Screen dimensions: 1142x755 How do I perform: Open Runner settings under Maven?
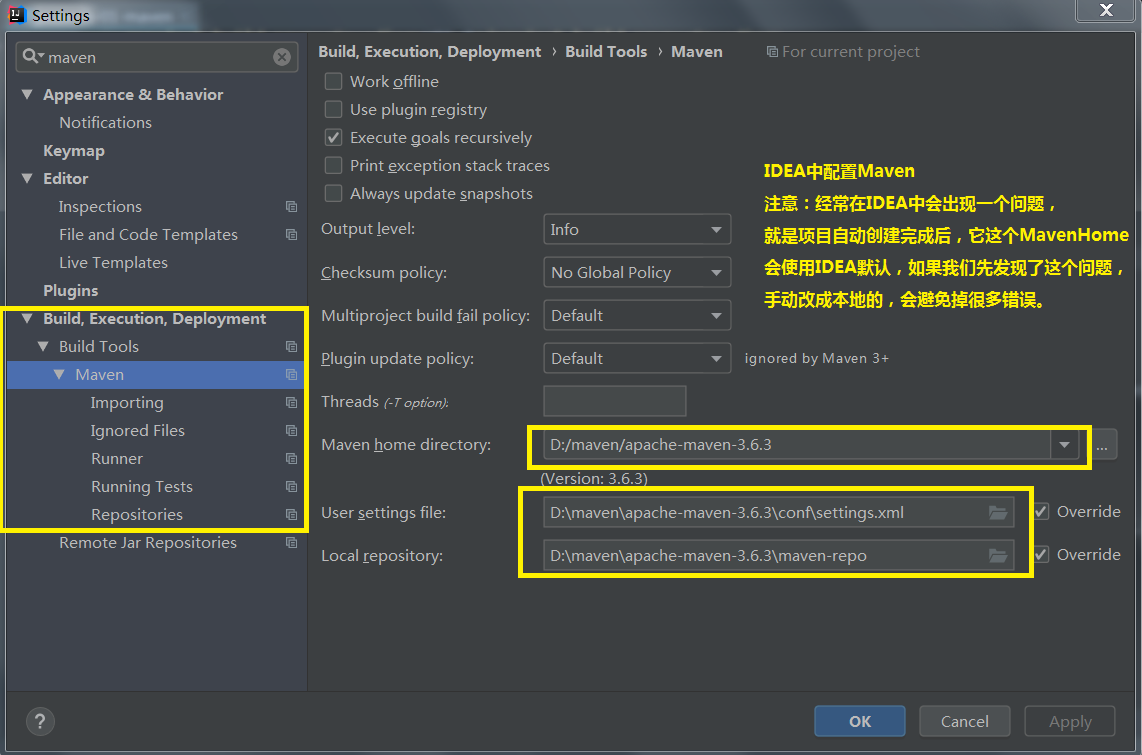pyautogui.click(x=117, y=459)
